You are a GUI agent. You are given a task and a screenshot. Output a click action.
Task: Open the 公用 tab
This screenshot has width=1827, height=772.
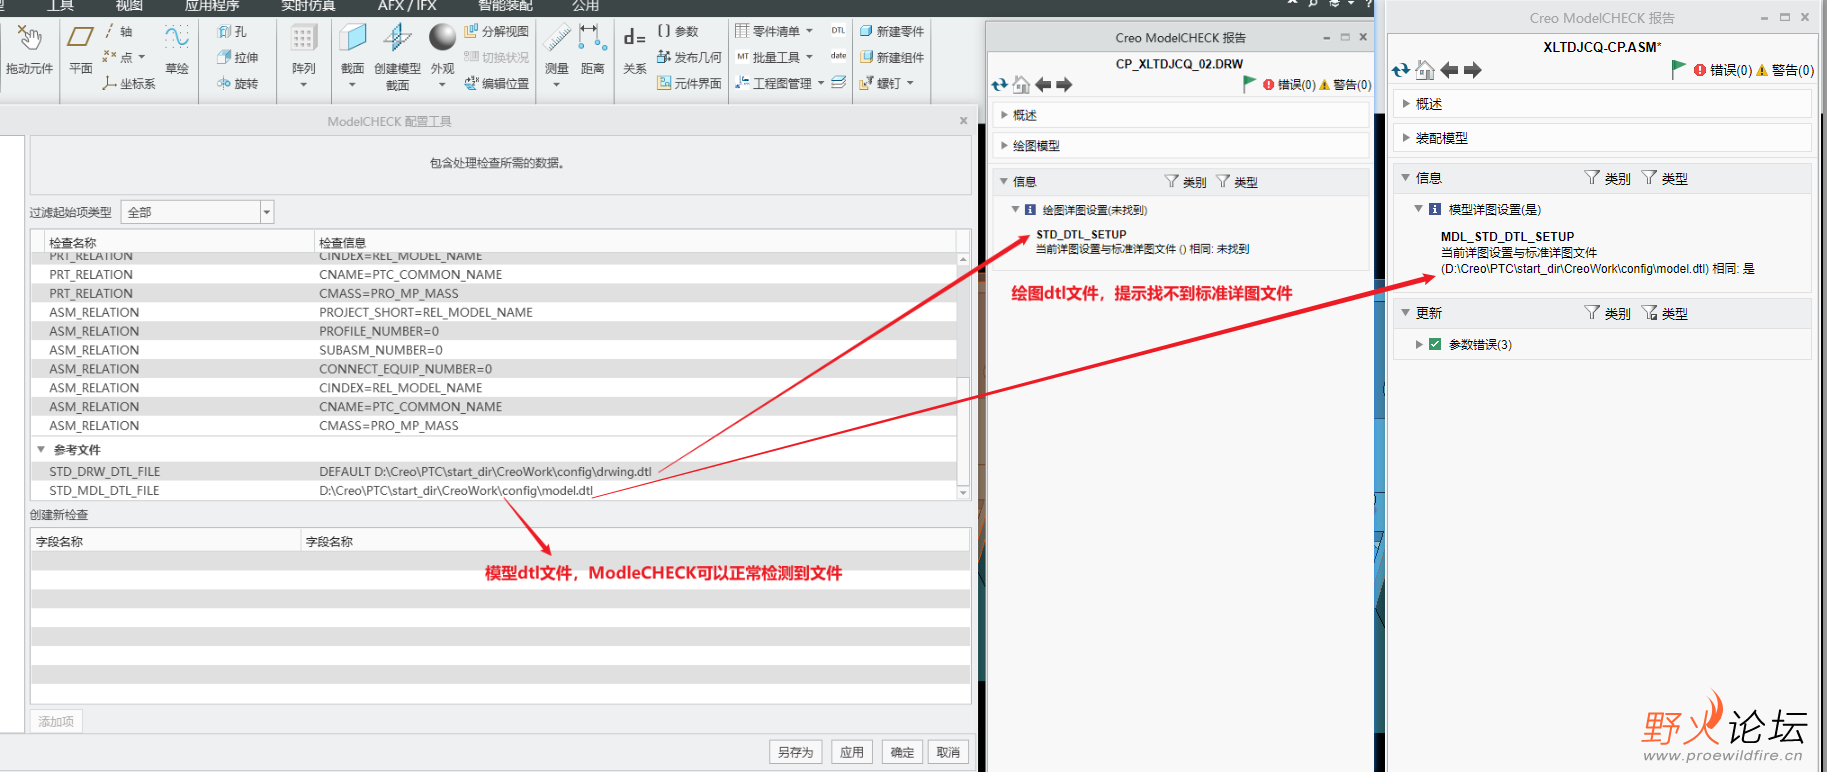586,6
